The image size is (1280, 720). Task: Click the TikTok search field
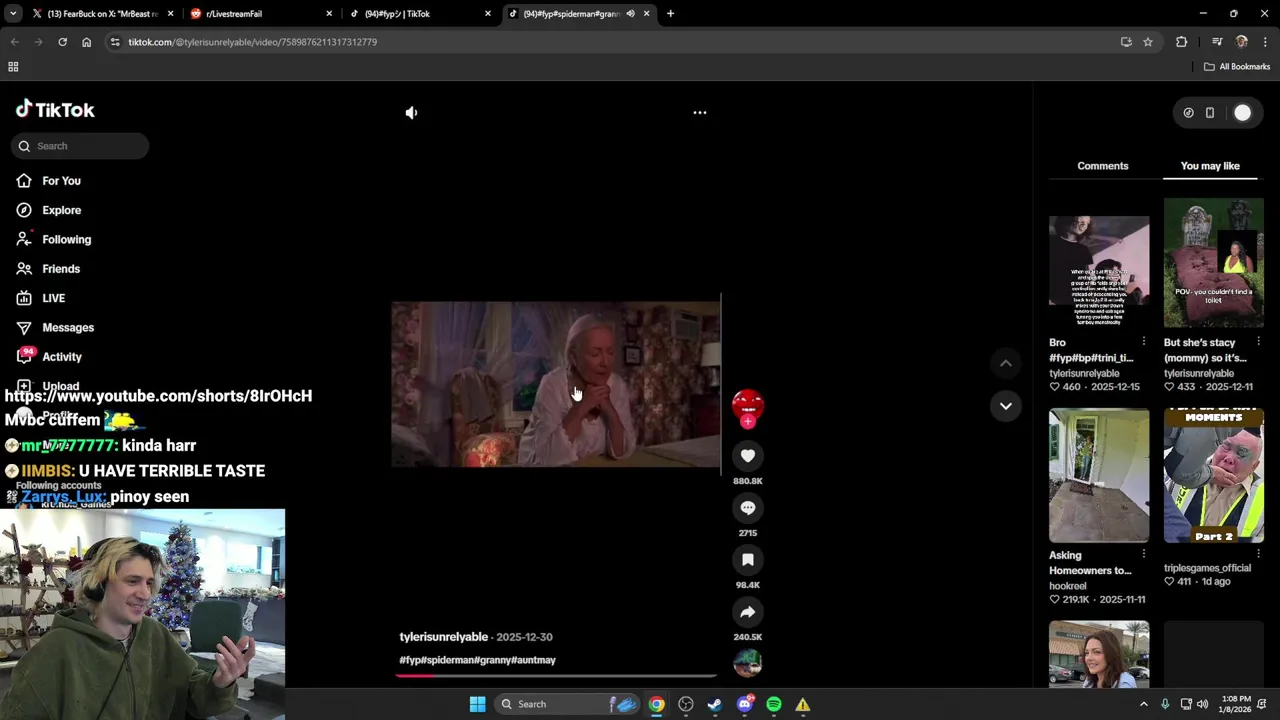coord(80,146)
